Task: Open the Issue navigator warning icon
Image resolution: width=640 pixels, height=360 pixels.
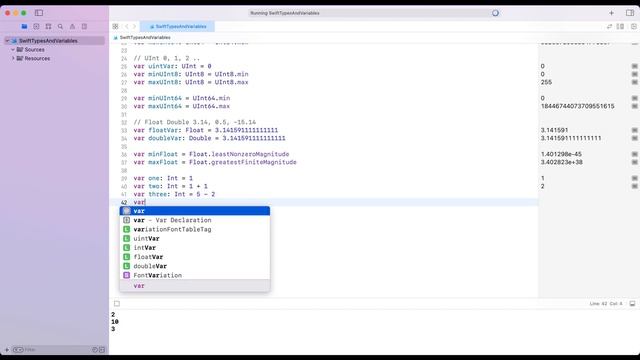Action: (x=72, y=27)
